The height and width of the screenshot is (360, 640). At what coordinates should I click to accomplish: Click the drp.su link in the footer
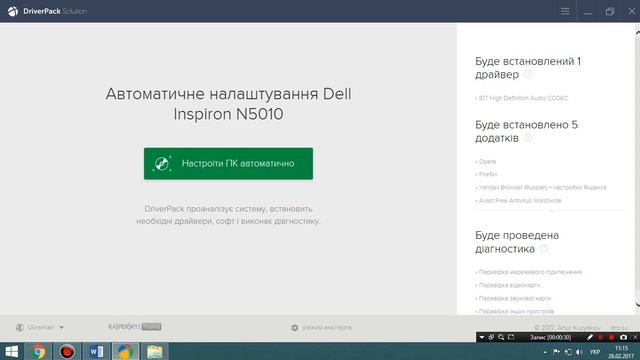[x=619, y=328]
